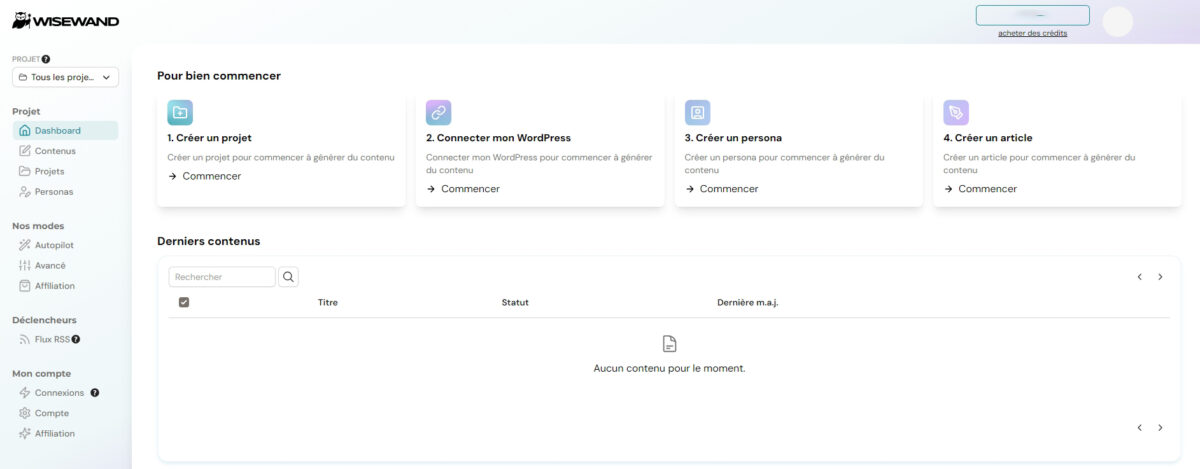The width and height of the screenshot is (1200, 469).
Task: Toggle the select-all checkbox in table header
Action: pyautogui.click(x=184, y=302)
